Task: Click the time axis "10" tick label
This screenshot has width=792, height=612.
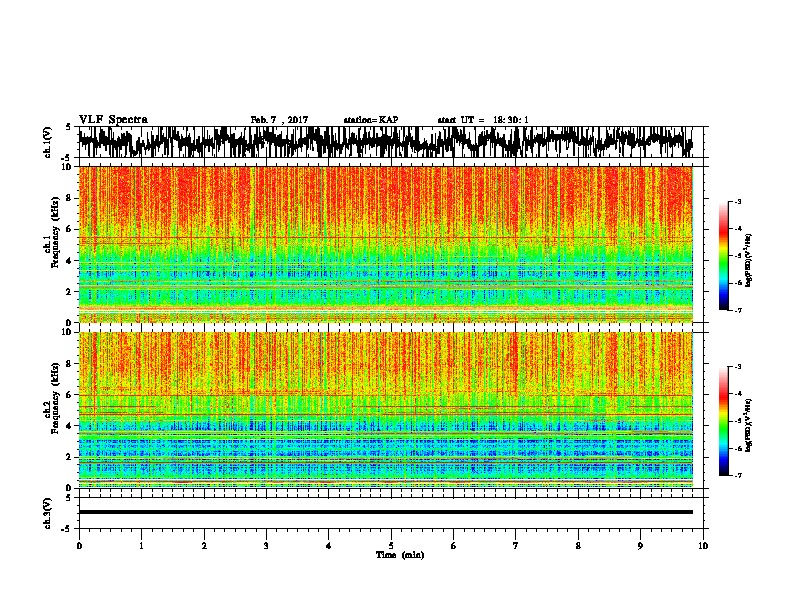Action: (703, 546)
